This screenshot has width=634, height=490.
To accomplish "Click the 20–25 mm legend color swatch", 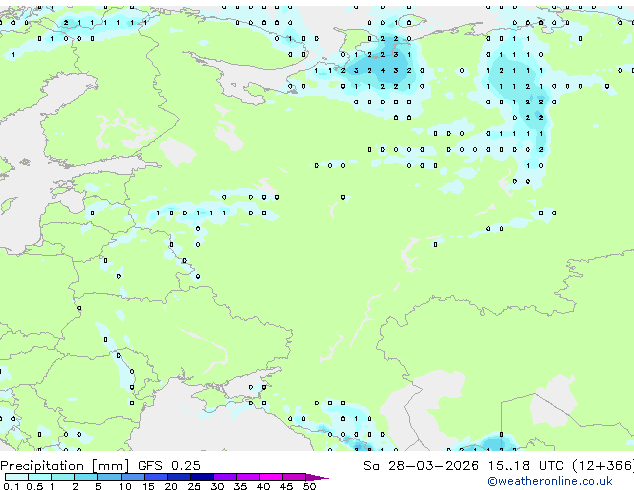I will [179, 477].
